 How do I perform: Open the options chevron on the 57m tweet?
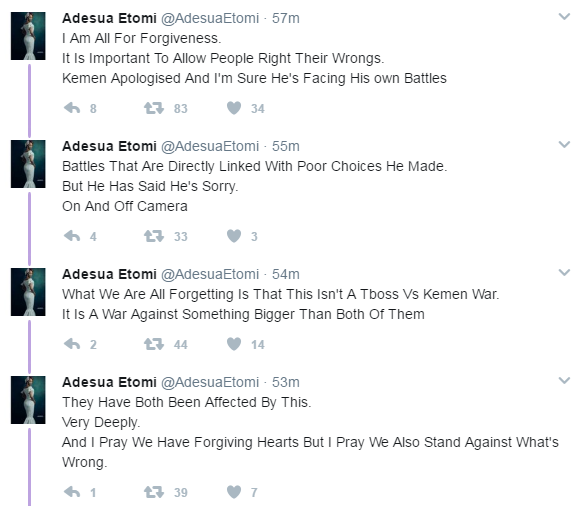click(x=564, y=17)
